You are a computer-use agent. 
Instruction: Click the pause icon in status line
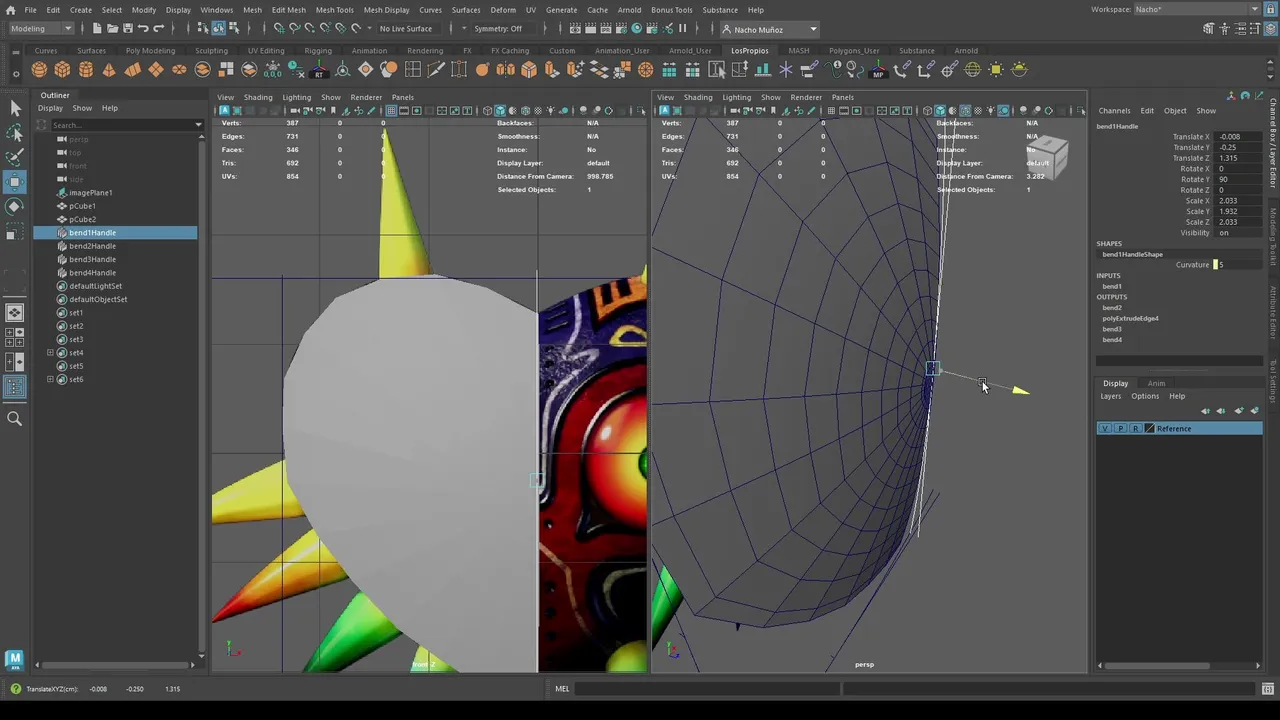tap(683, 28)
